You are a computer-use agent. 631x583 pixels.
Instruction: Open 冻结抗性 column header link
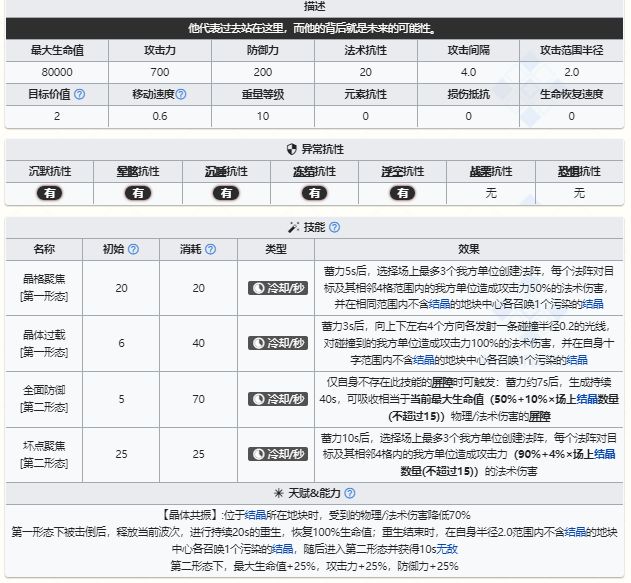click(x=314, y=171)
